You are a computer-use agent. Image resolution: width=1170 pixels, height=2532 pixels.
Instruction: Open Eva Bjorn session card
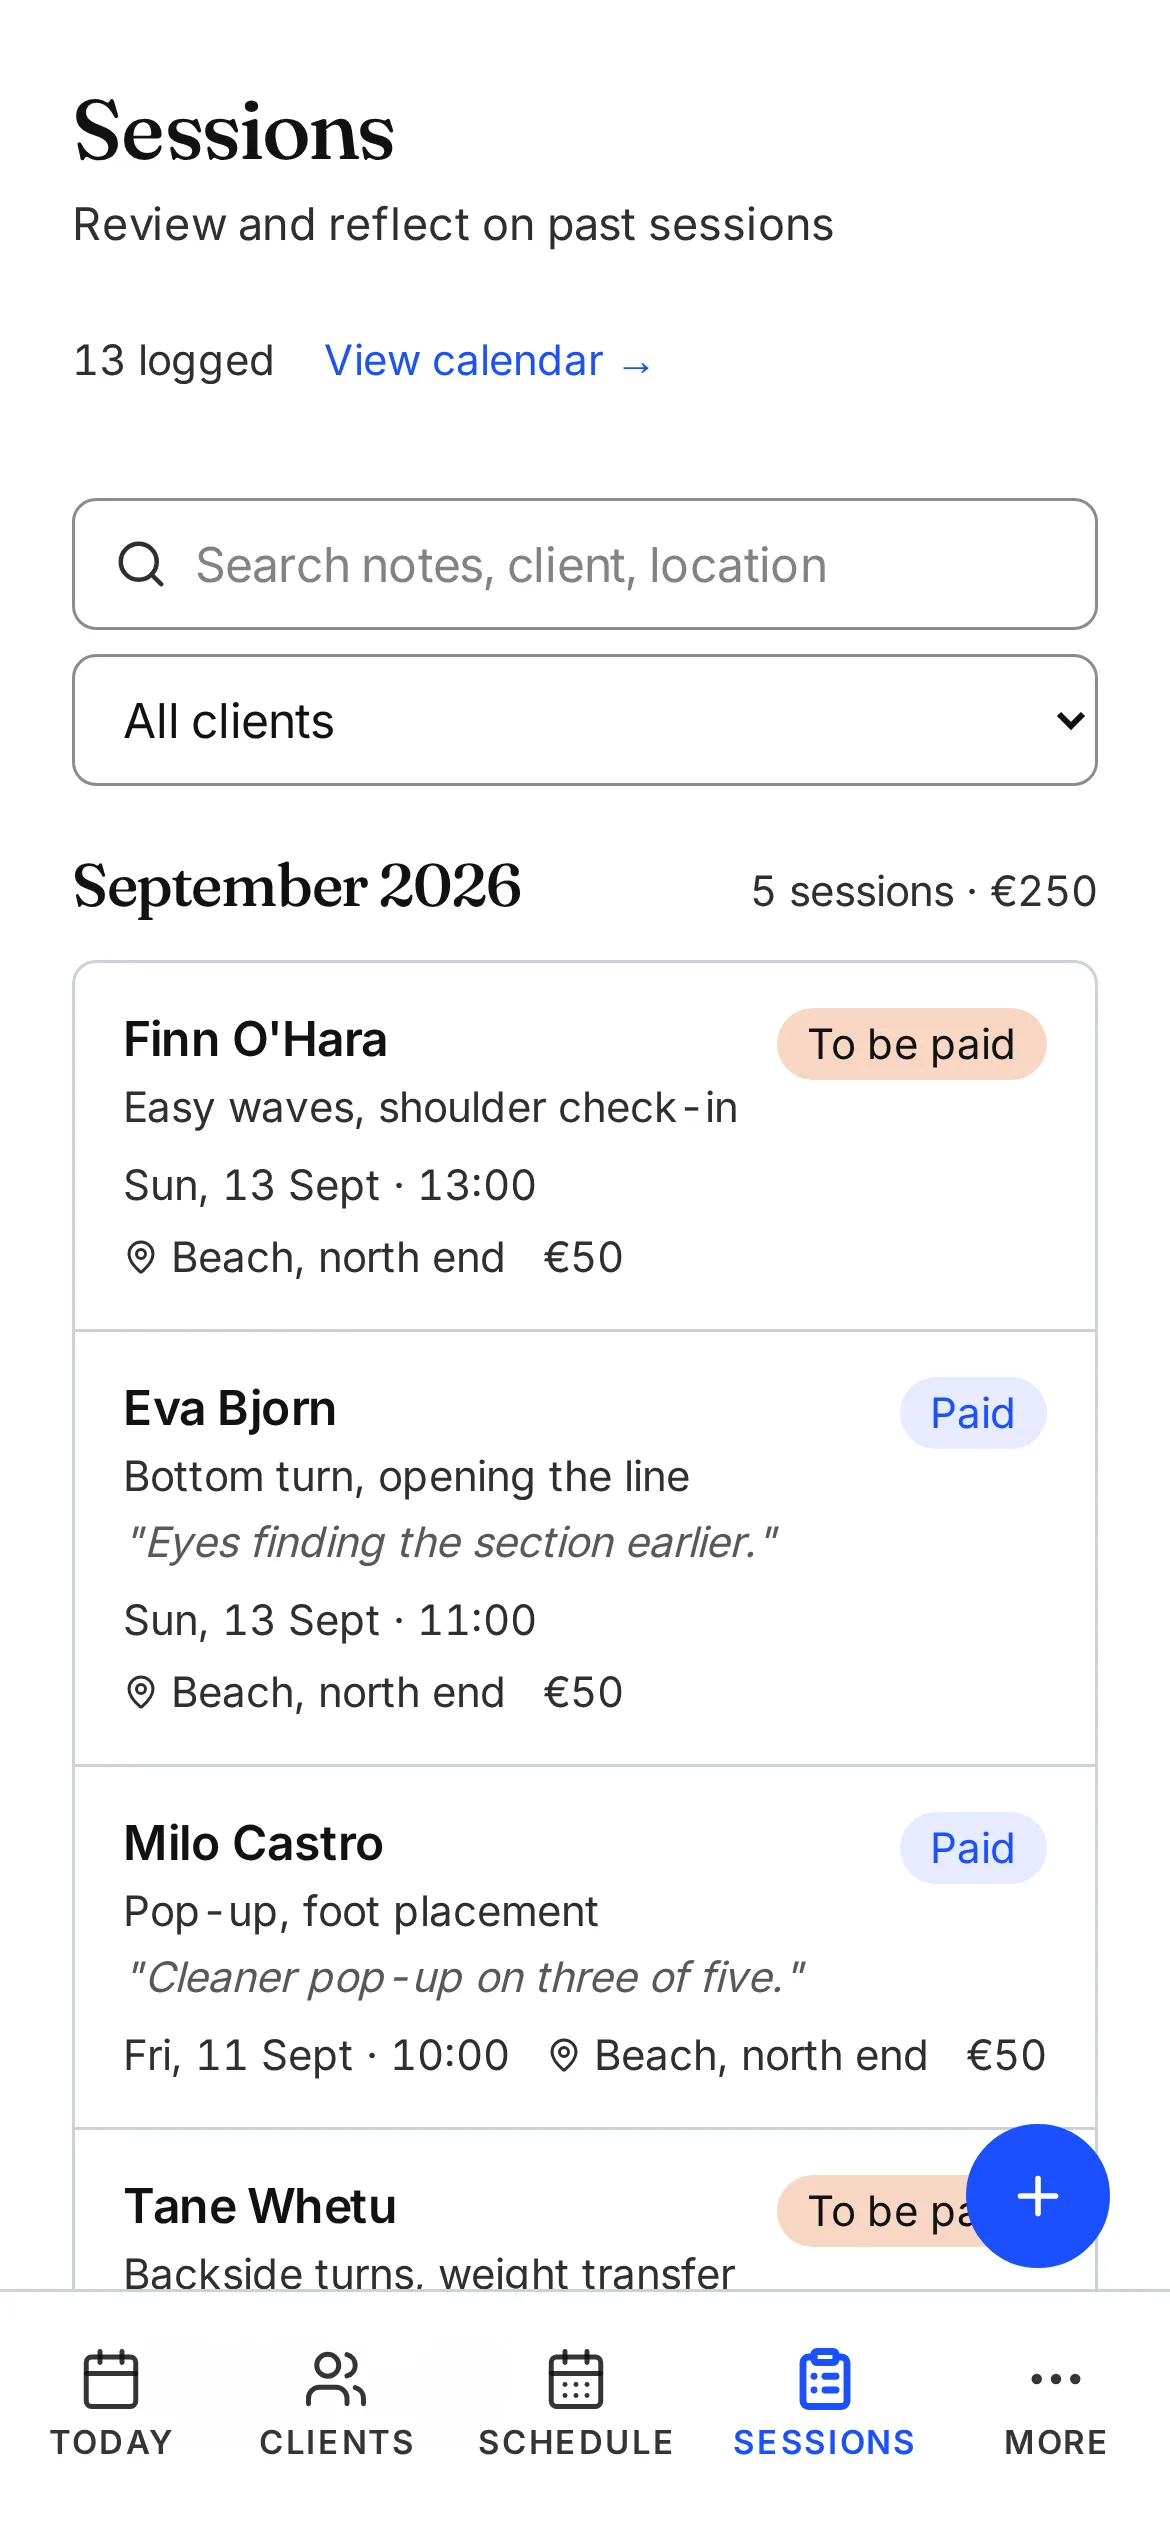[585, 1548]
